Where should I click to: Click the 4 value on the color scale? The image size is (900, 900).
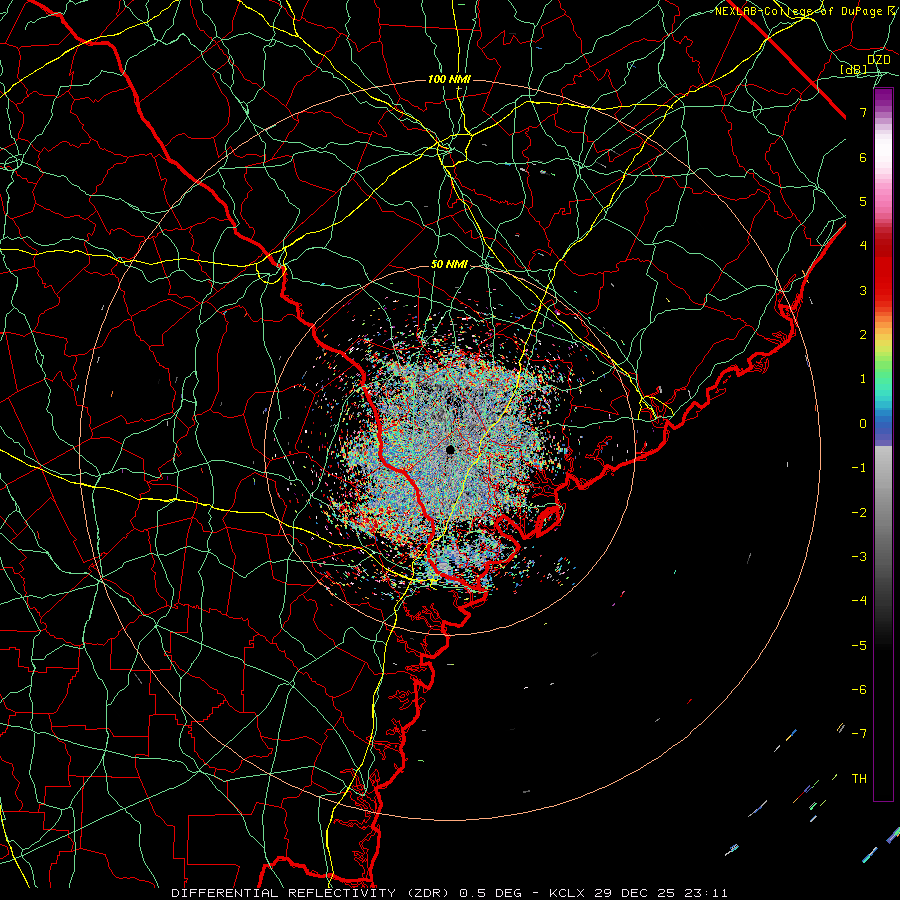tap(863, 246)
